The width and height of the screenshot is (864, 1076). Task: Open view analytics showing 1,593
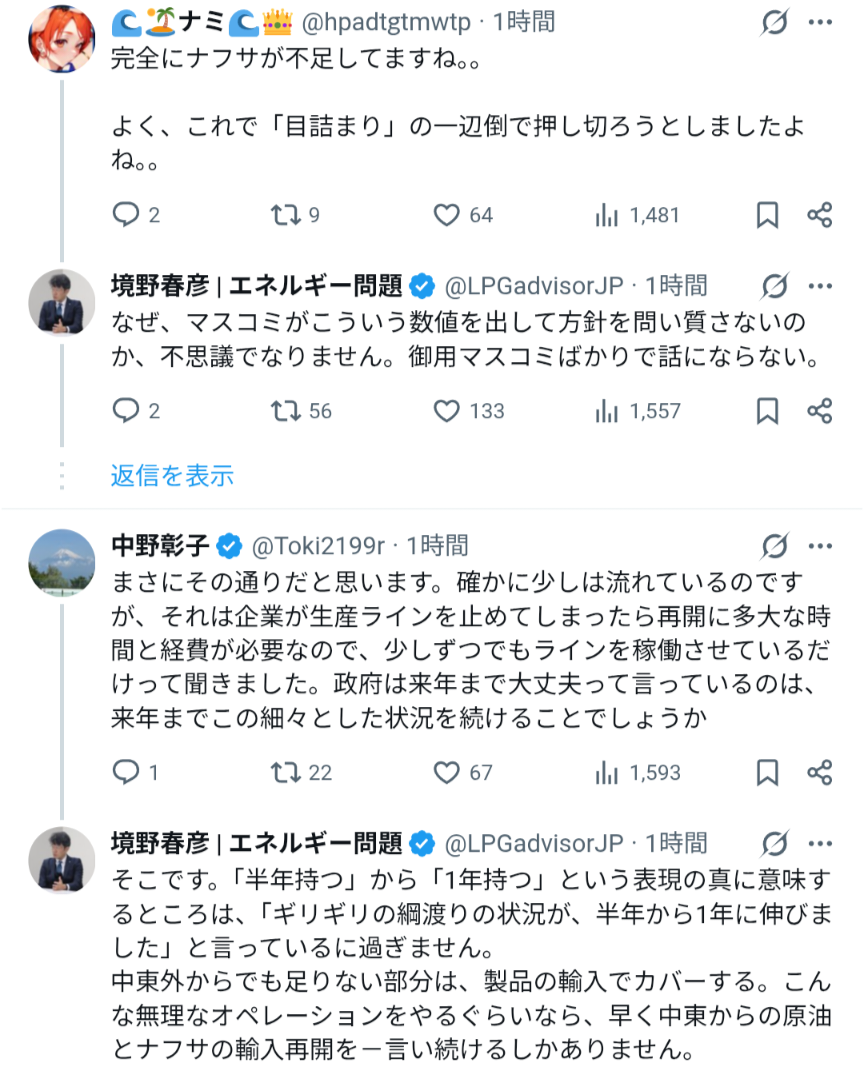click(x=638, y=773)
